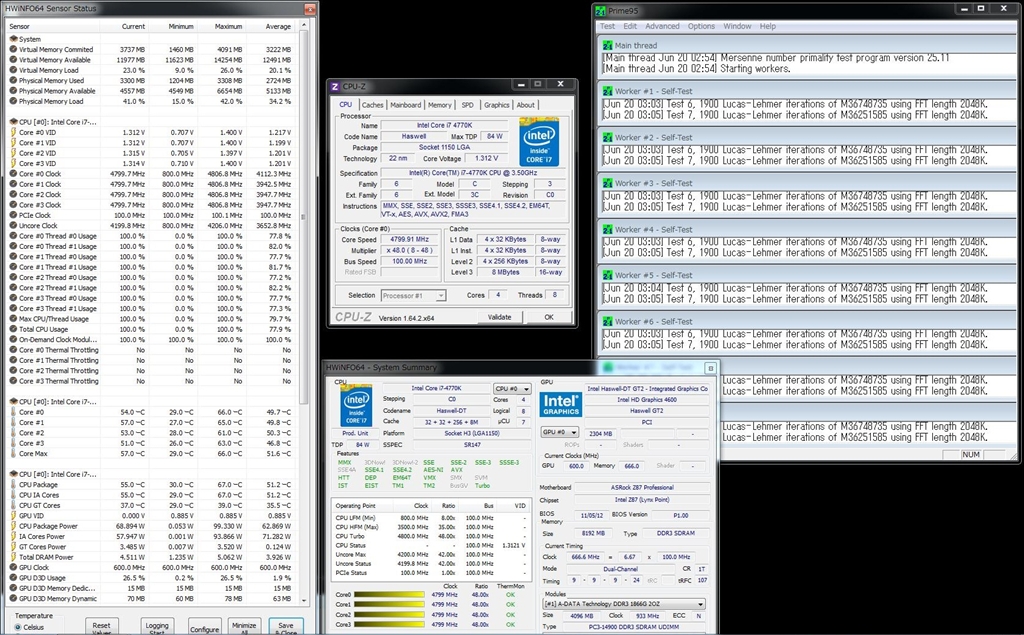Click the Intel Graphics logo in System Summary
This screenshot has width=1024, height=635.
(560, 404)
